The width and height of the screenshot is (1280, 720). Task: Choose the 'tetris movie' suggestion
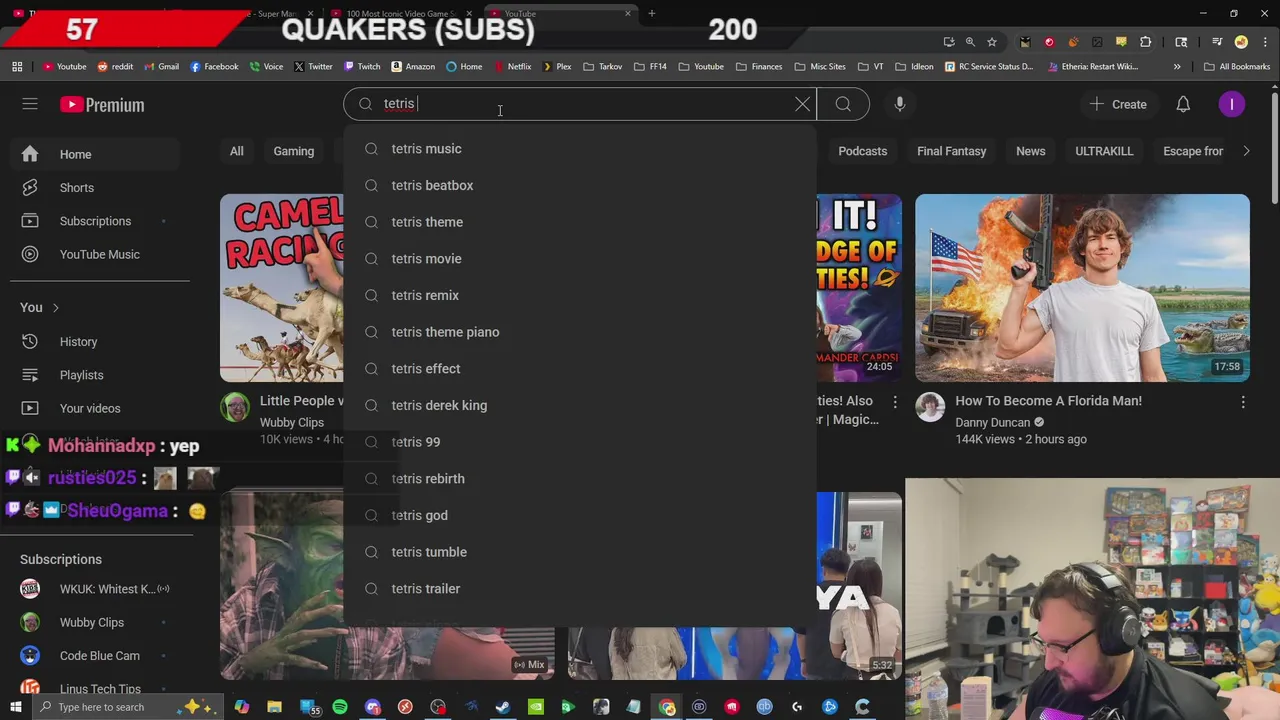[580, 259]
